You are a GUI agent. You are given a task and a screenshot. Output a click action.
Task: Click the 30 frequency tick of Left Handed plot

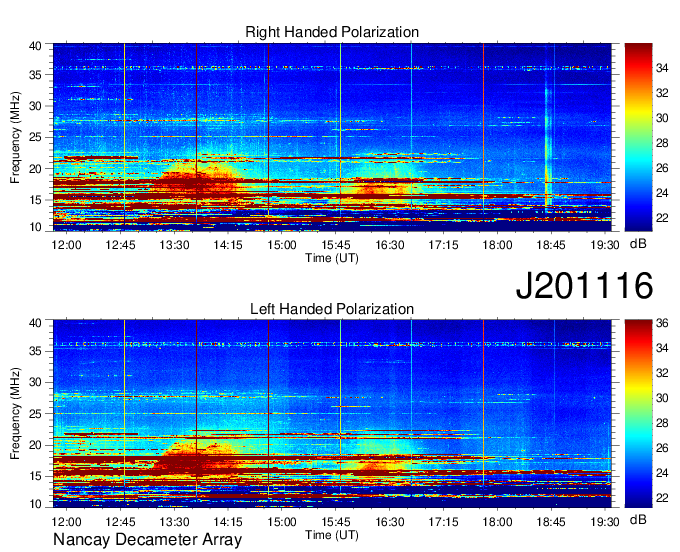(35, 382)
